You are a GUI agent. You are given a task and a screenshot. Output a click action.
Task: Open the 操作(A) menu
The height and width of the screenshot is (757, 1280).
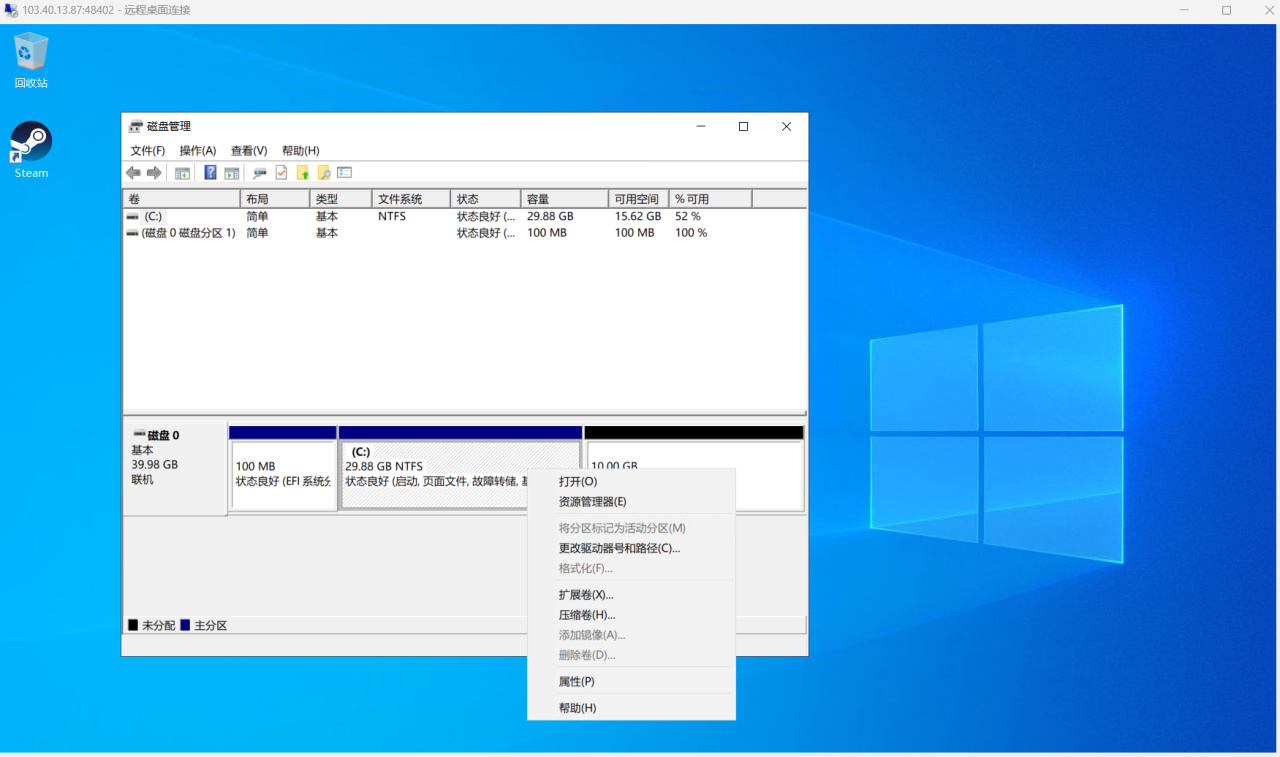point(197,151)
